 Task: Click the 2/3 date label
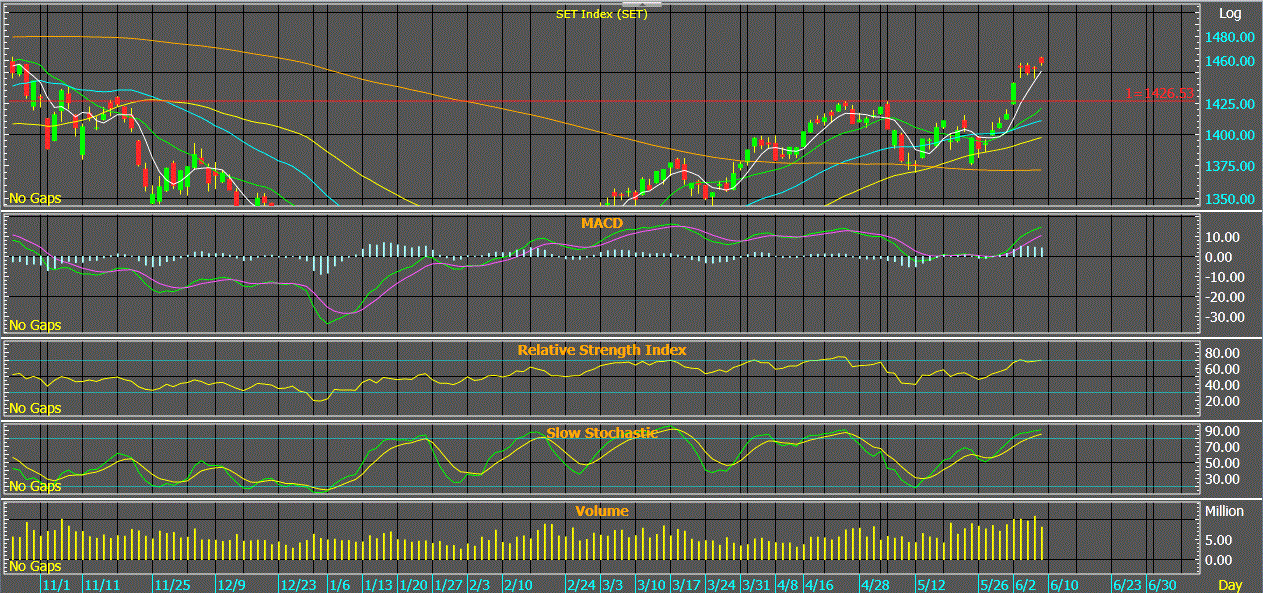tap(479, 584)
